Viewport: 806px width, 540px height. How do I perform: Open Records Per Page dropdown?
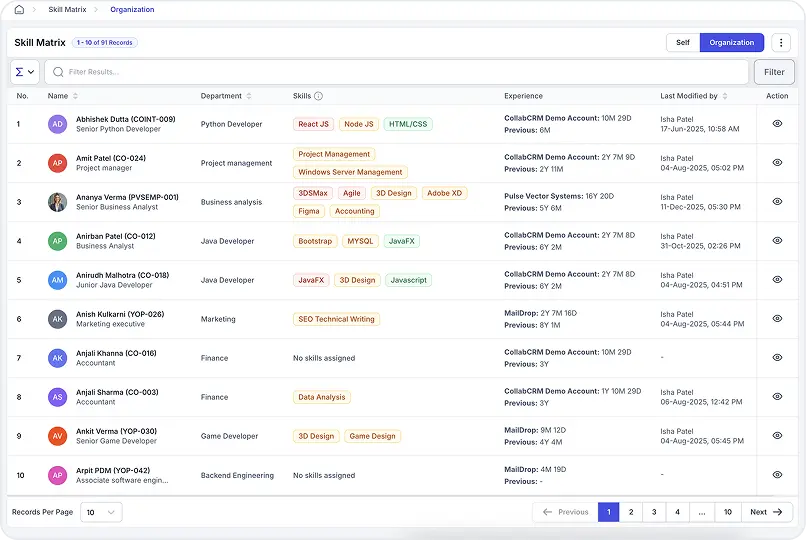[x=100, y=512]
